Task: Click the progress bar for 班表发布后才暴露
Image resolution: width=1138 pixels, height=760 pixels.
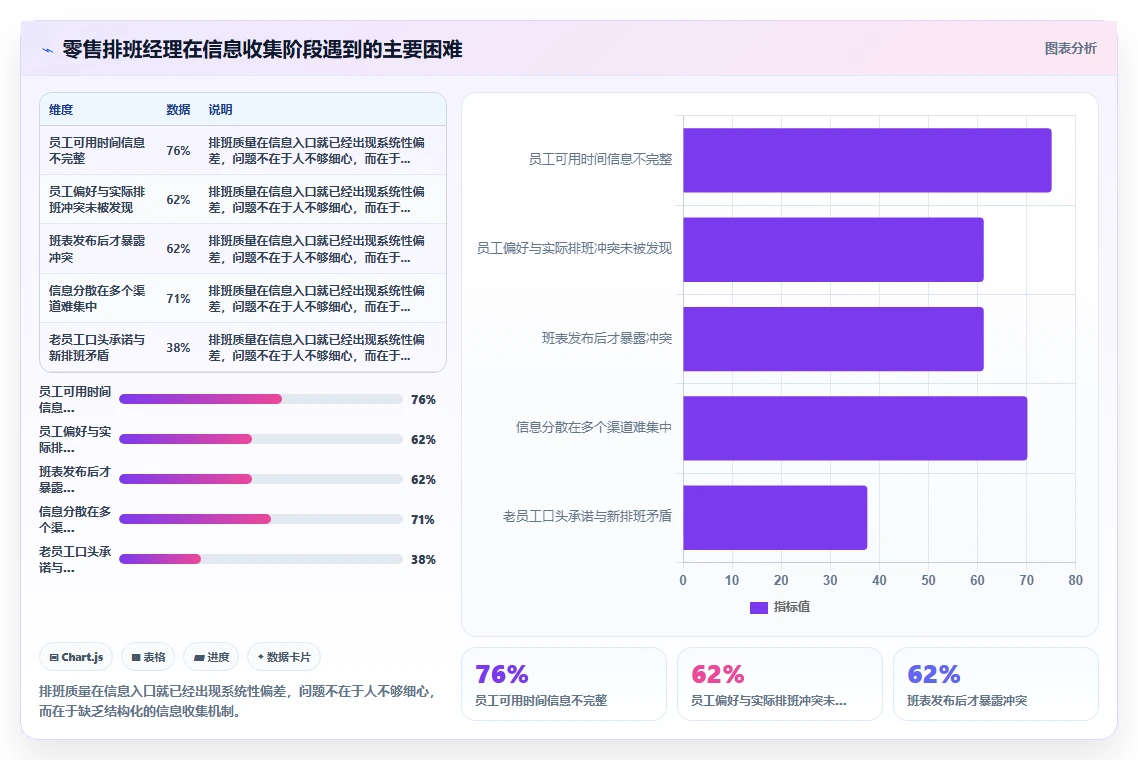Action: tap(261, 479)
